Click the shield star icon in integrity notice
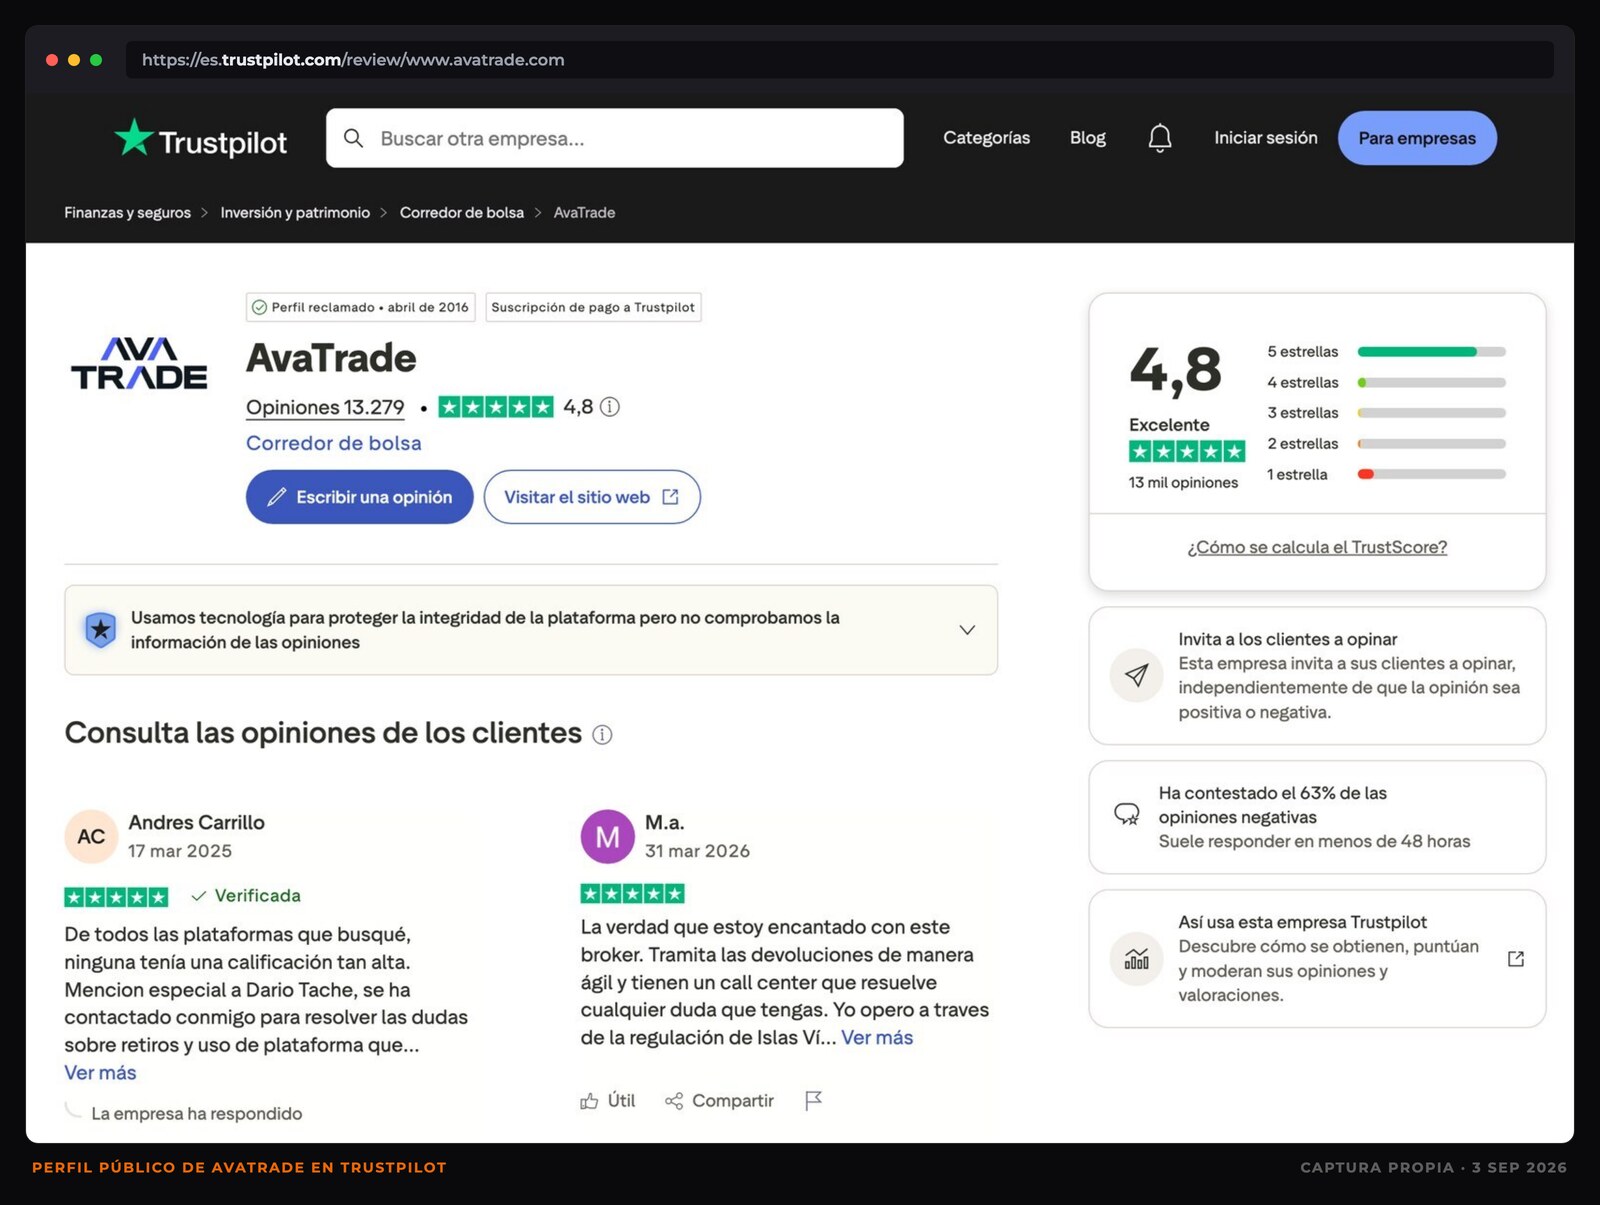The width and height of the screenshot is (1600, 1205). pyautogui.click(x=100, y=630)
